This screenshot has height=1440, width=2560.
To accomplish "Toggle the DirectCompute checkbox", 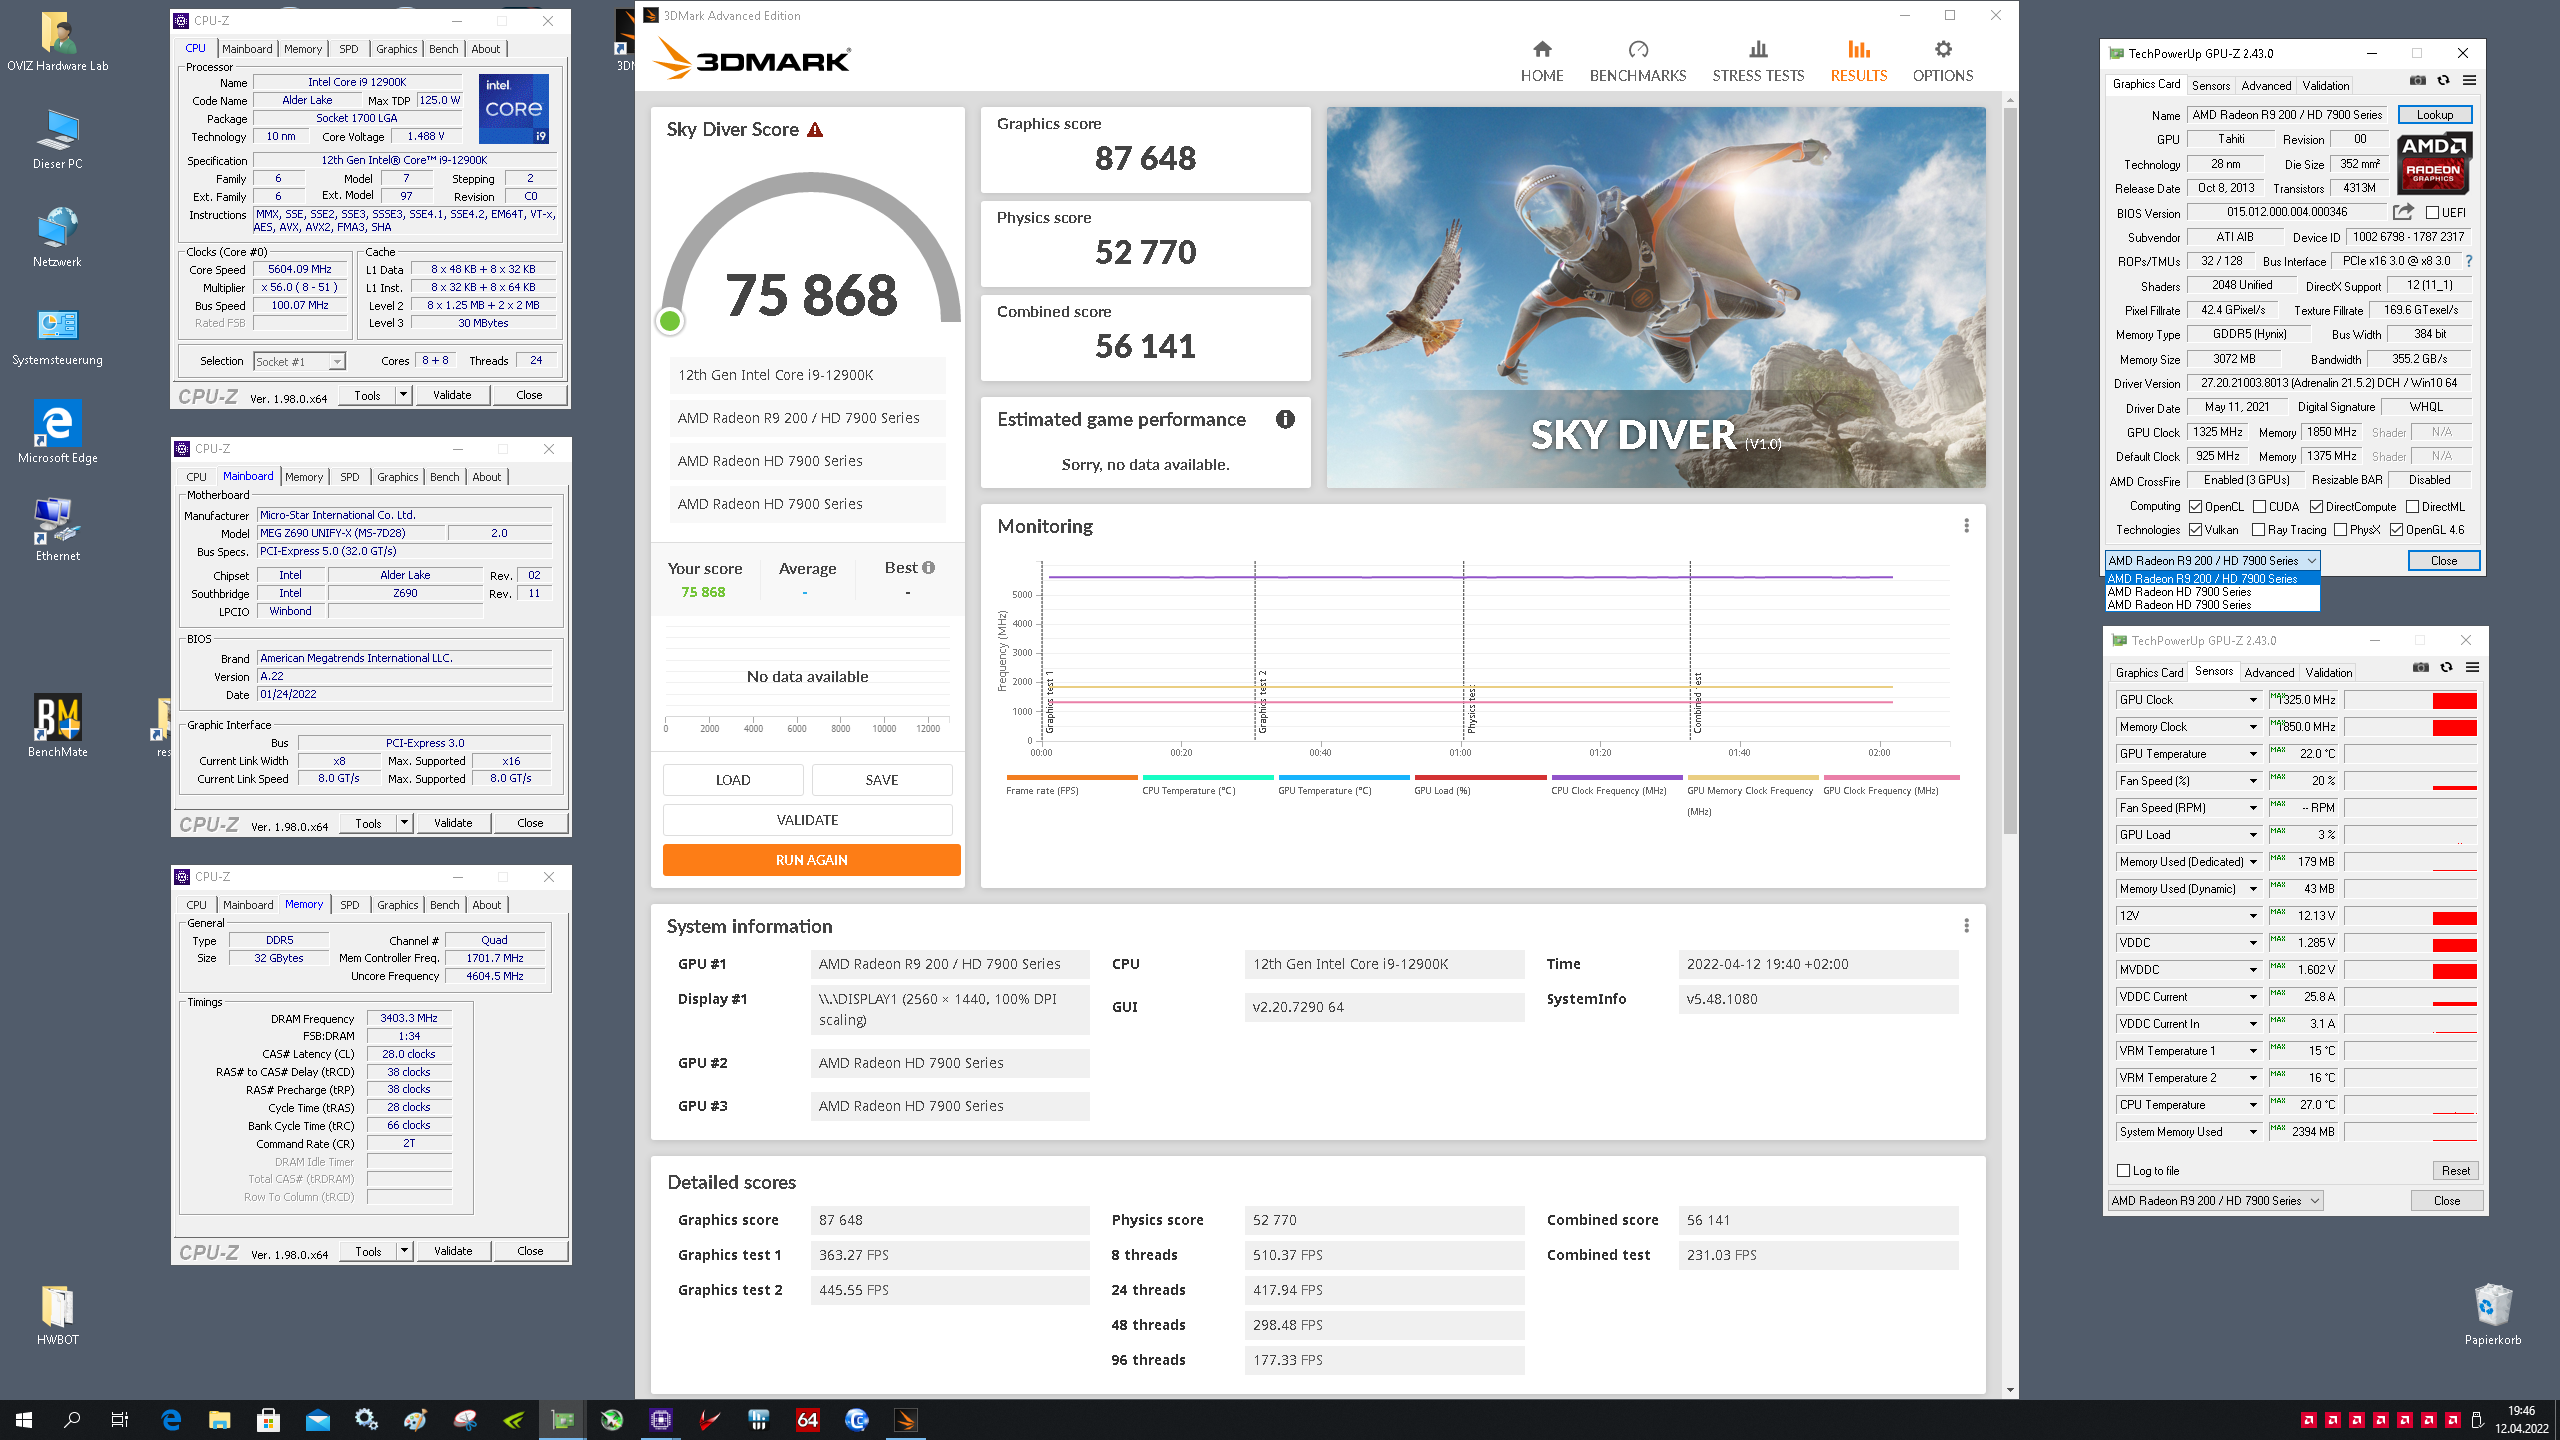I will pos(2317,507).
